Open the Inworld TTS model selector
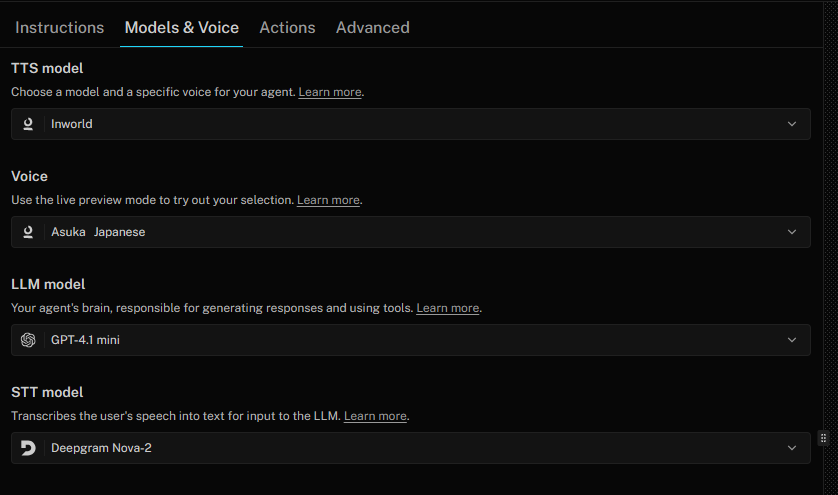The width and height of the screenshot is (838, 495). pos(411,124)
